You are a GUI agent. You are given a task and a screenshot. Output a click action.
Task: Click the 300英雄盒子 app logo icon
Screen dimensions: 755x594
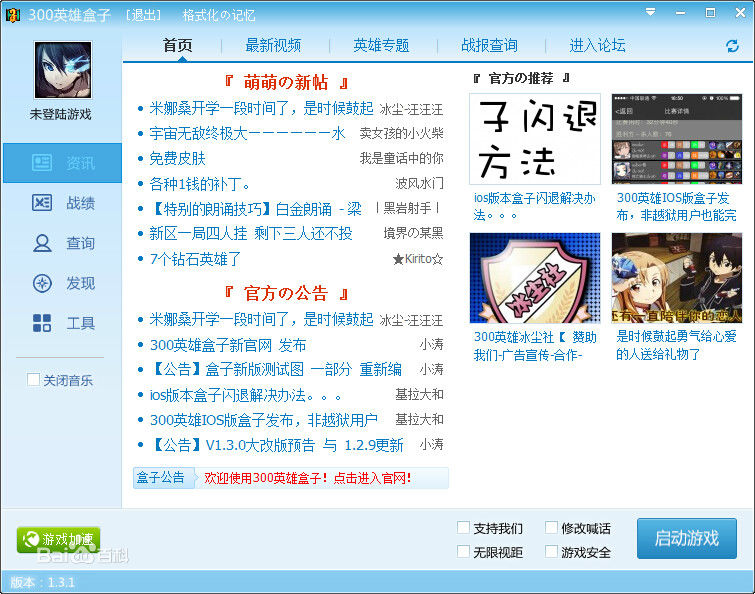13,15
